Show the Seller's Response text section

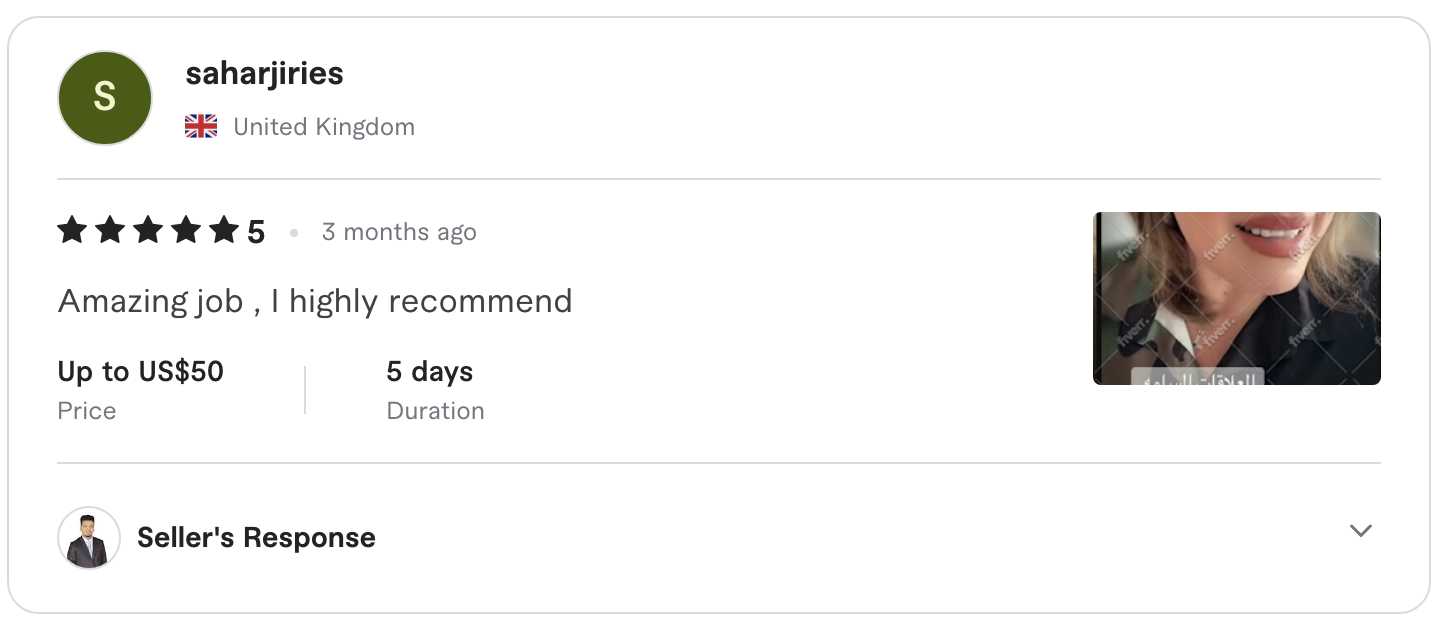point(256,538)
